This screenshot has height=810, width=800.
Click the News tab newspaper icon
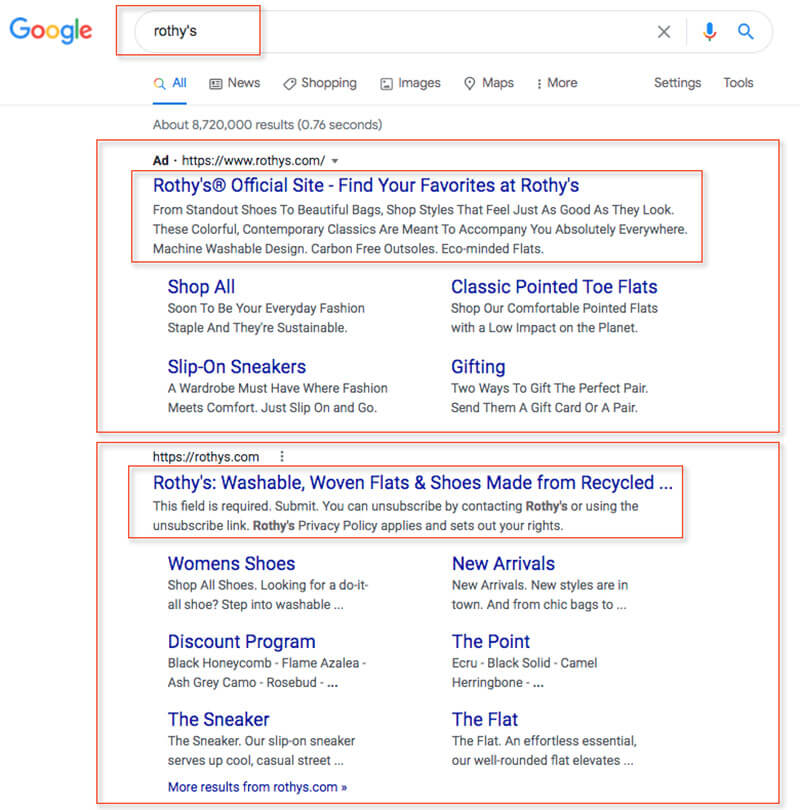click(215, 84)
